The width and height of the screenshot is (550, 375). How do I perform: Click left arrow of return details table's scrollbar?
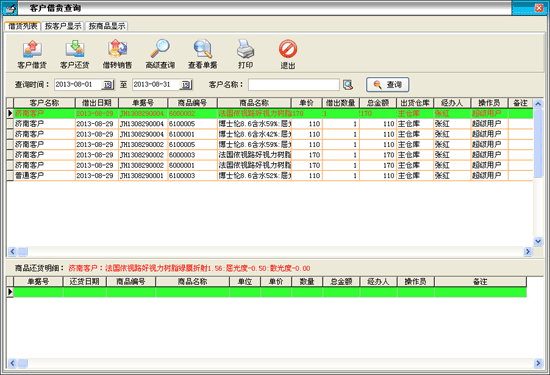12,363
